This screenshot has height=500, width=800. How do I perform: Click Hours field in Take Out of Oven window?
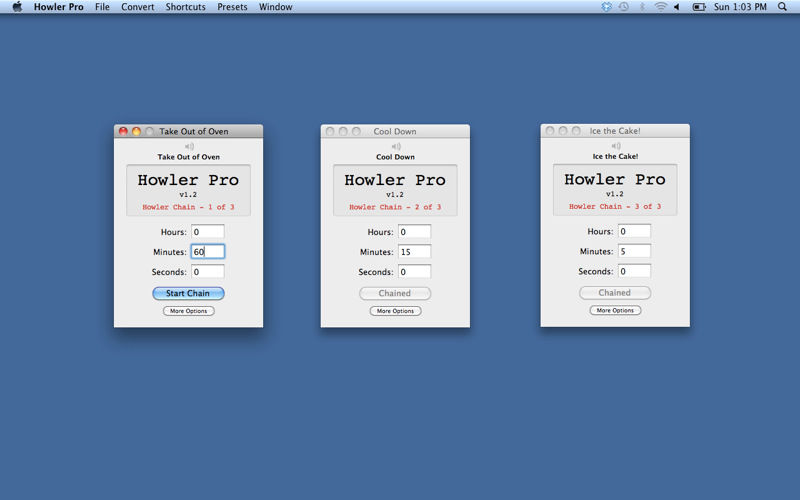(208, 232)
